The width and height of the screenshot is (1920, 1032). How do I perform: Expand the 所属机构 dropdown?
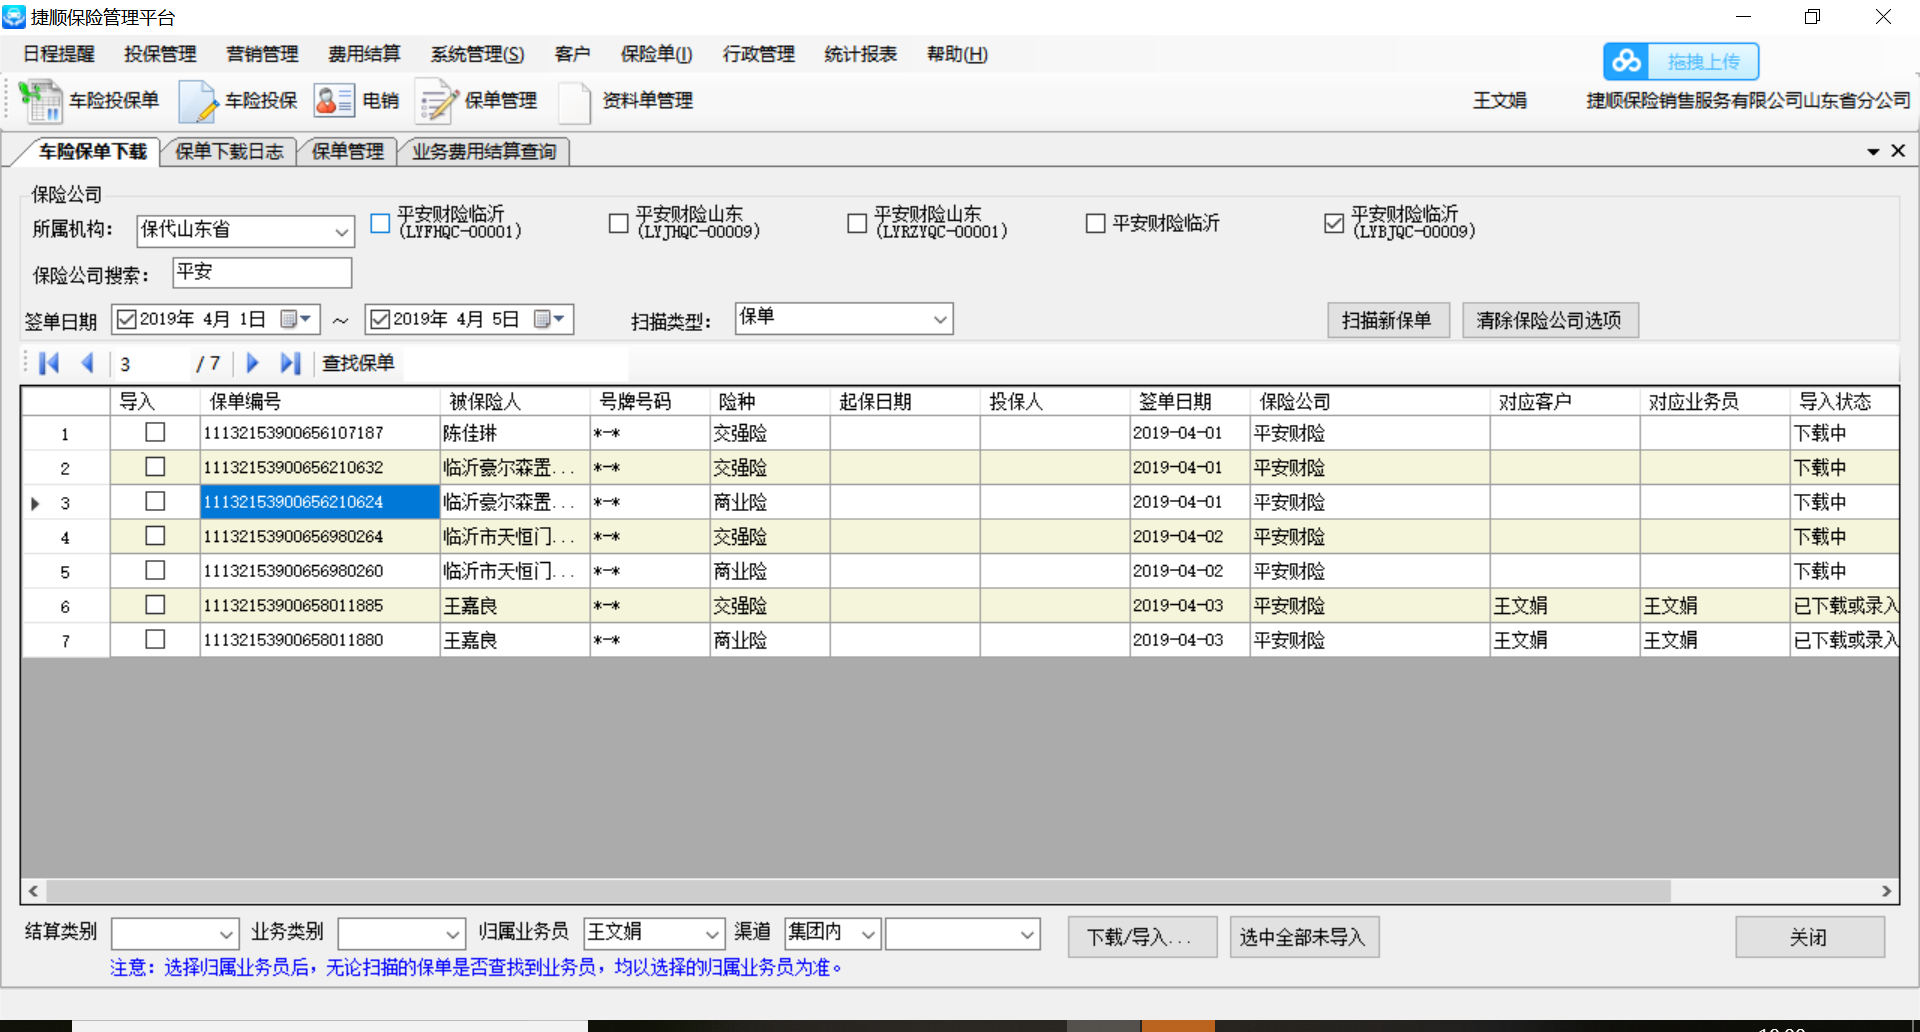pyautogui.click(x=341, y=232)
